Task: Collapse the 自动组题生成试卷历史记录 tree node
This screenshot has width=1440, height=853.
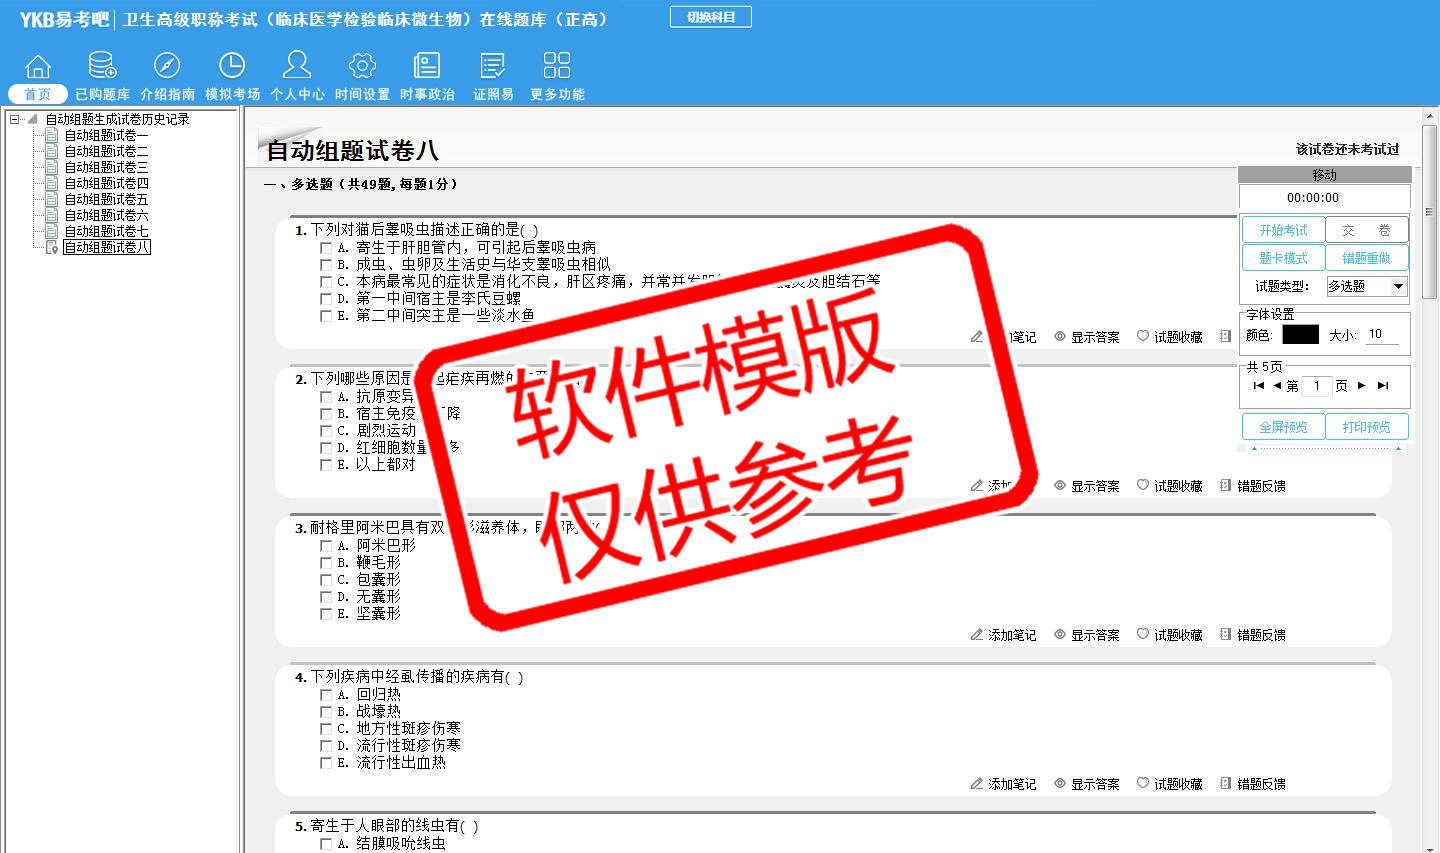Action: [x=15, y=119]
